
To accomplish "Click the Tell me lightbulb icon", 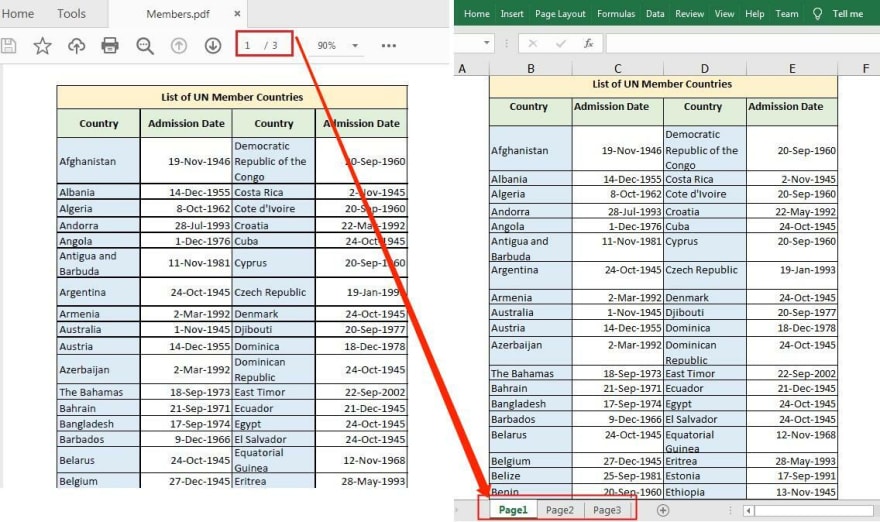I will 817,13.
